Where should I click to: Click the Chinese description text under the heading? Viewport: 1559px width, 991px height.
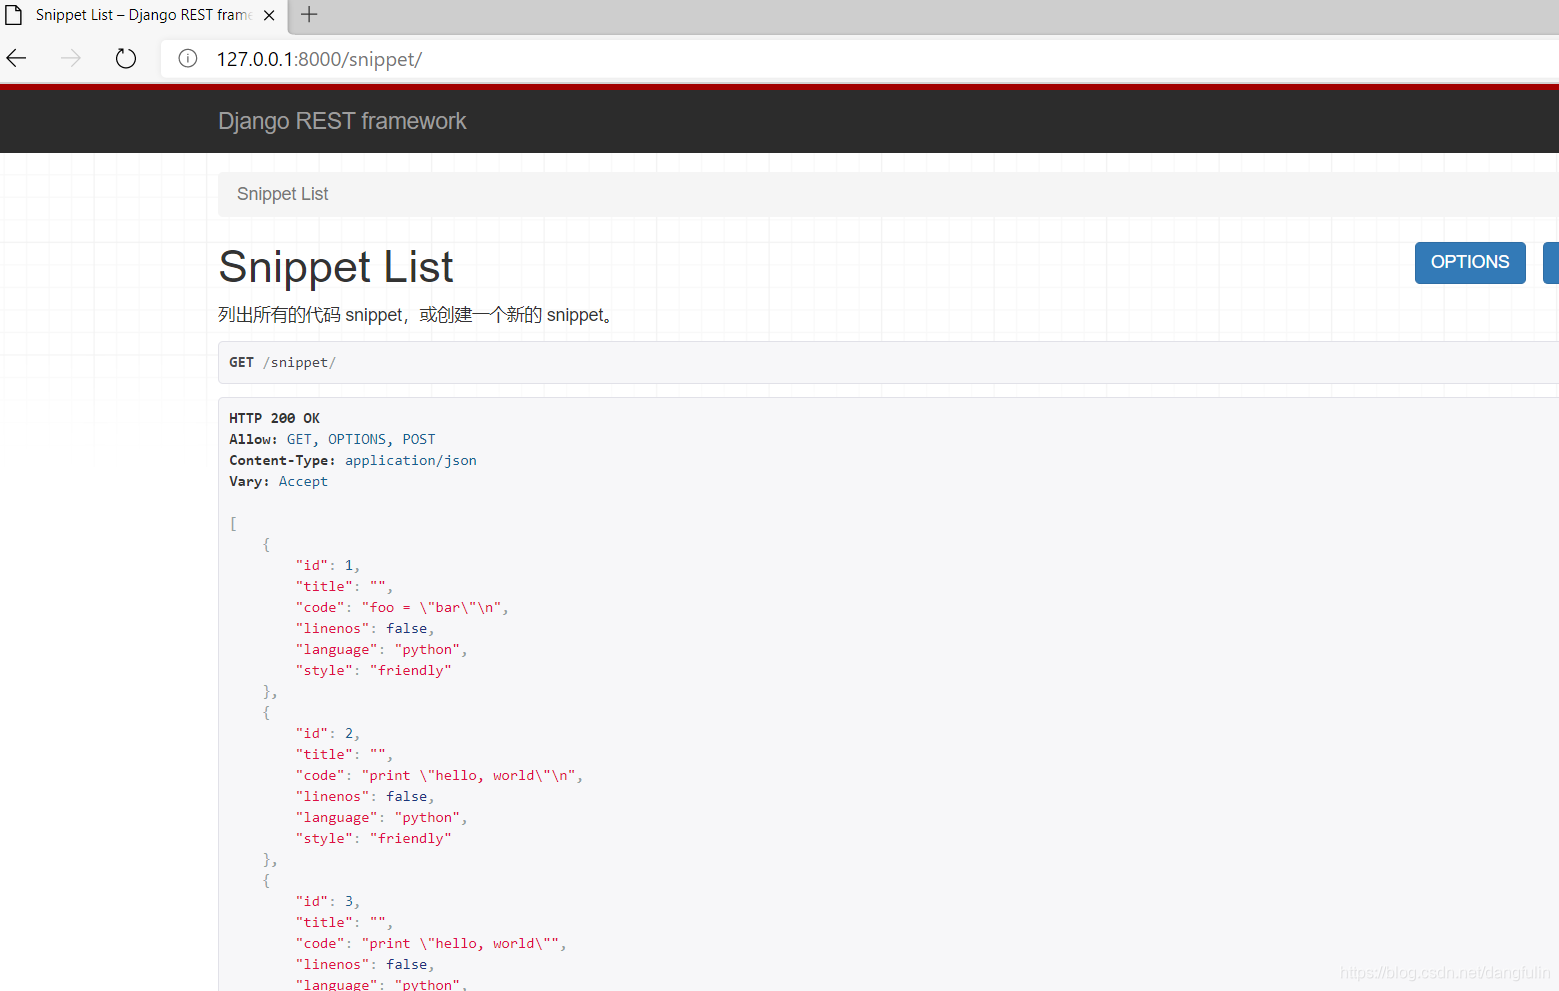(416, 315)
